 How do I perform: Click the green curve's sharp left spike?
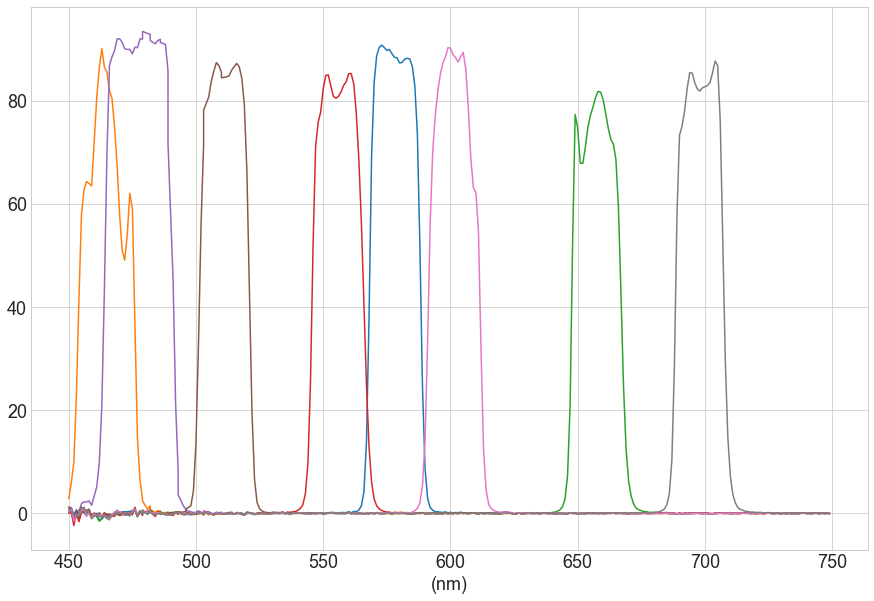click(575, 115)
